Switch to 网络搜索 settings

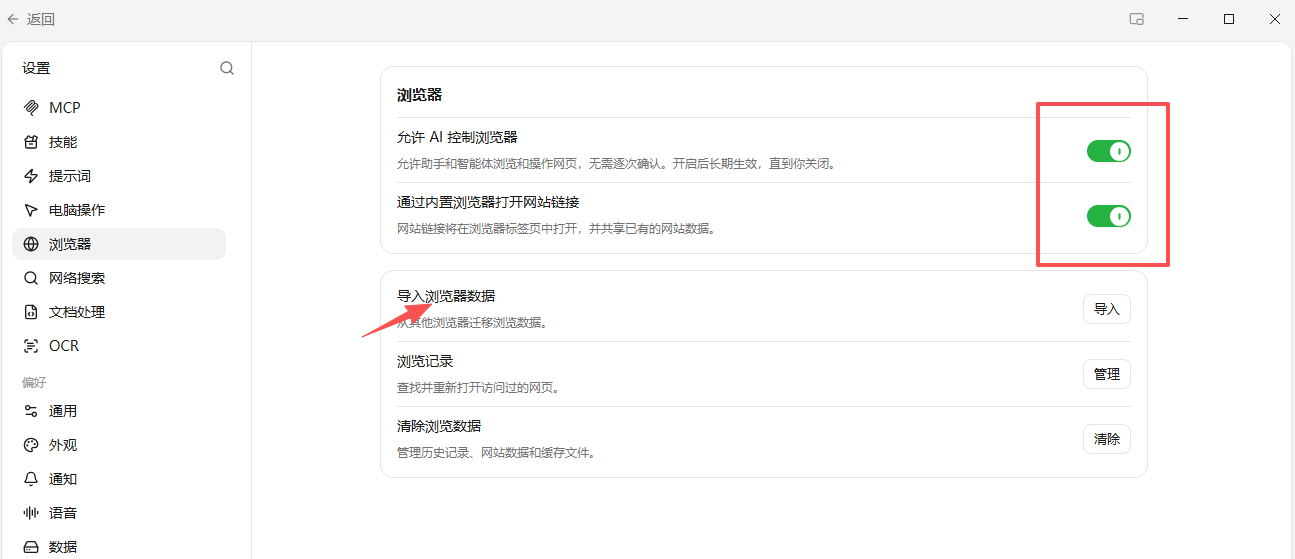(119, 278)
